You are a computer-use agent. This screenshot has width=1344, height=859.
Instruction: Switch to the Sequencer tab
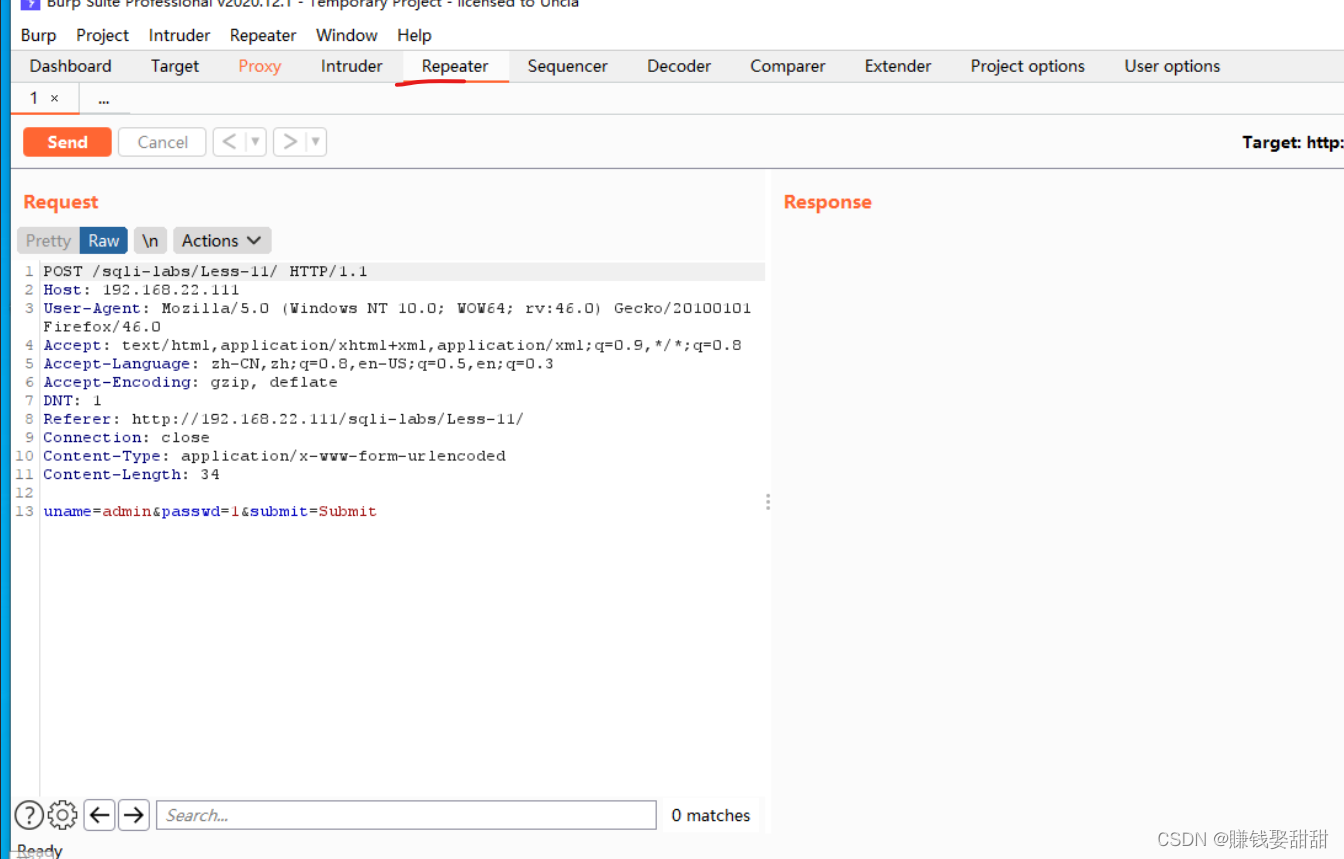[567, 66]
